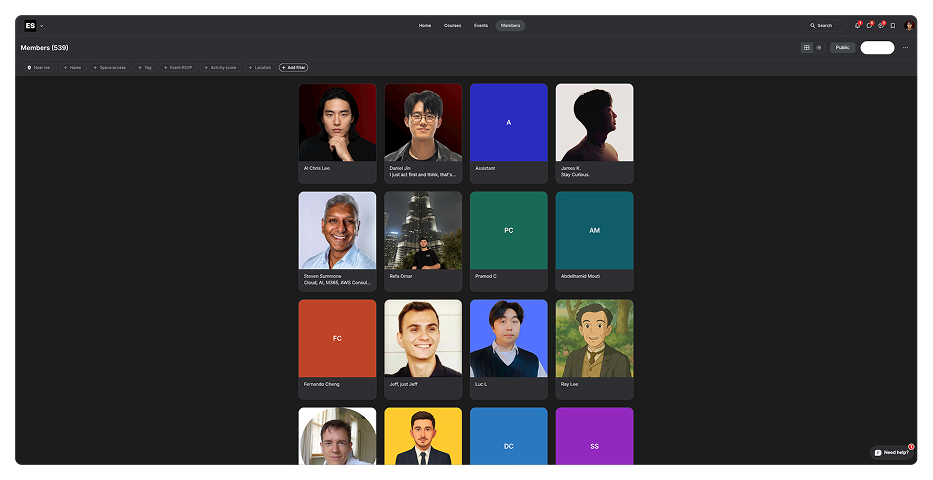The width and height of the screenshot is (933, 480).
Task: Switch to grid view of members
Action: [807, 48]
